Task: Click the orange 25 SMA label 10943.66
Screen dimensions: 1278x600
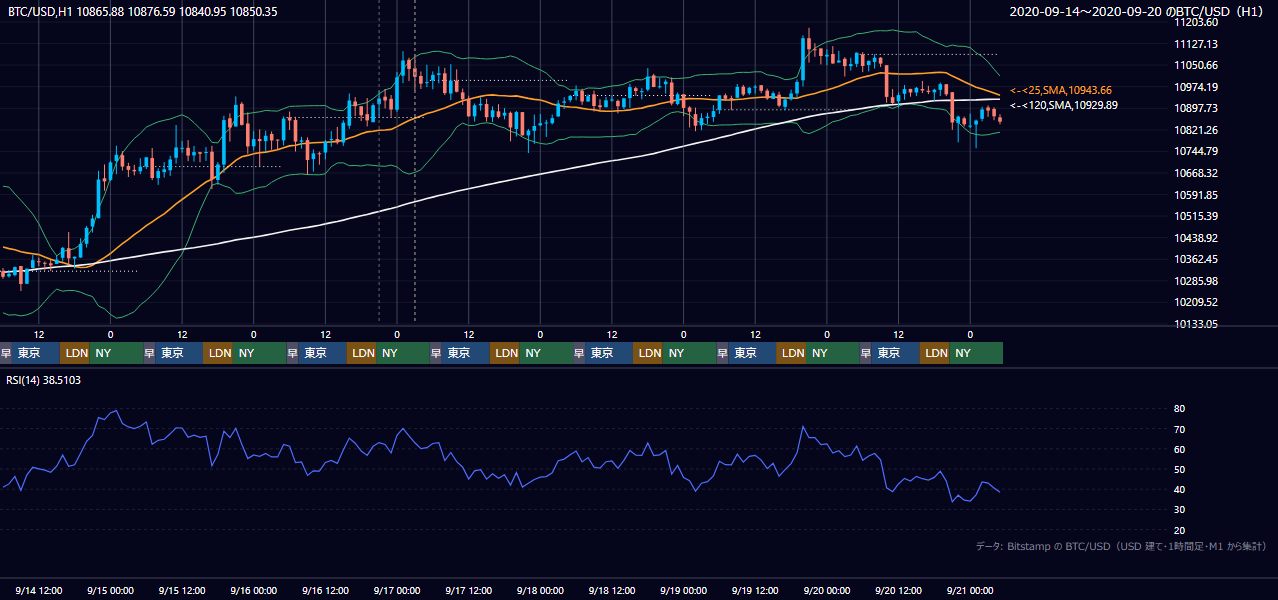Action: click(1061, 90)
